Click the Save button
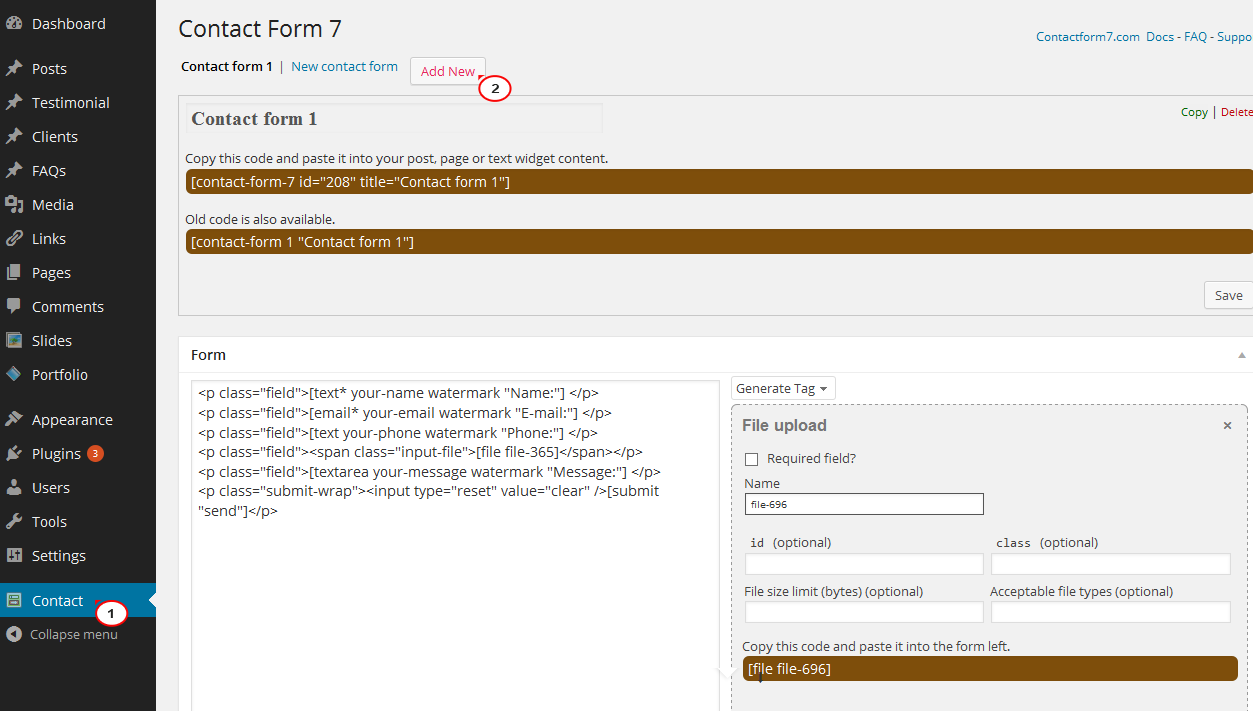The height and width of the screenshot is (711, 1253). click(1228, 295)
